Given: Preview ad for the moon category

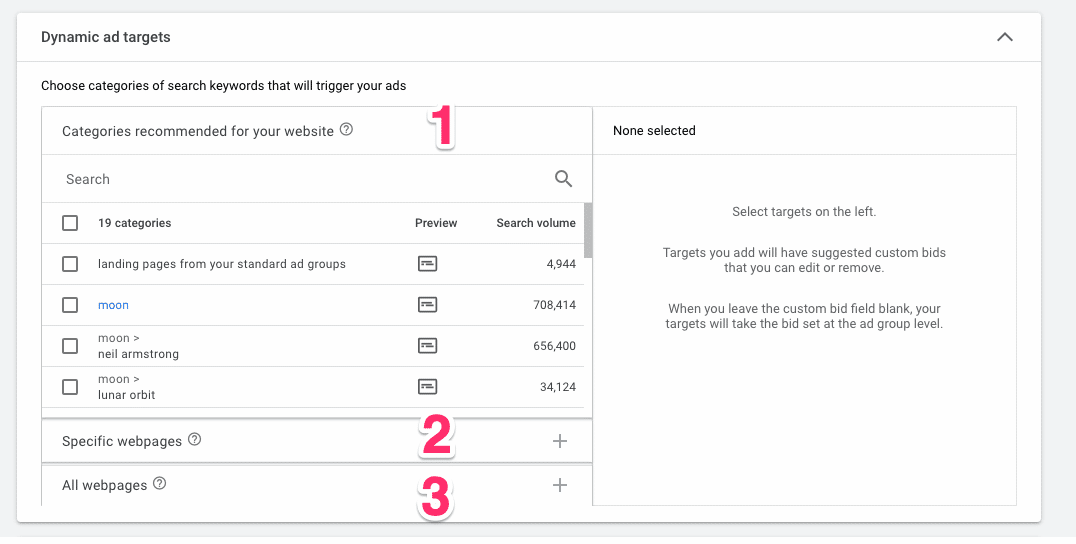Looking at the screenshot, I should point(428,305).
